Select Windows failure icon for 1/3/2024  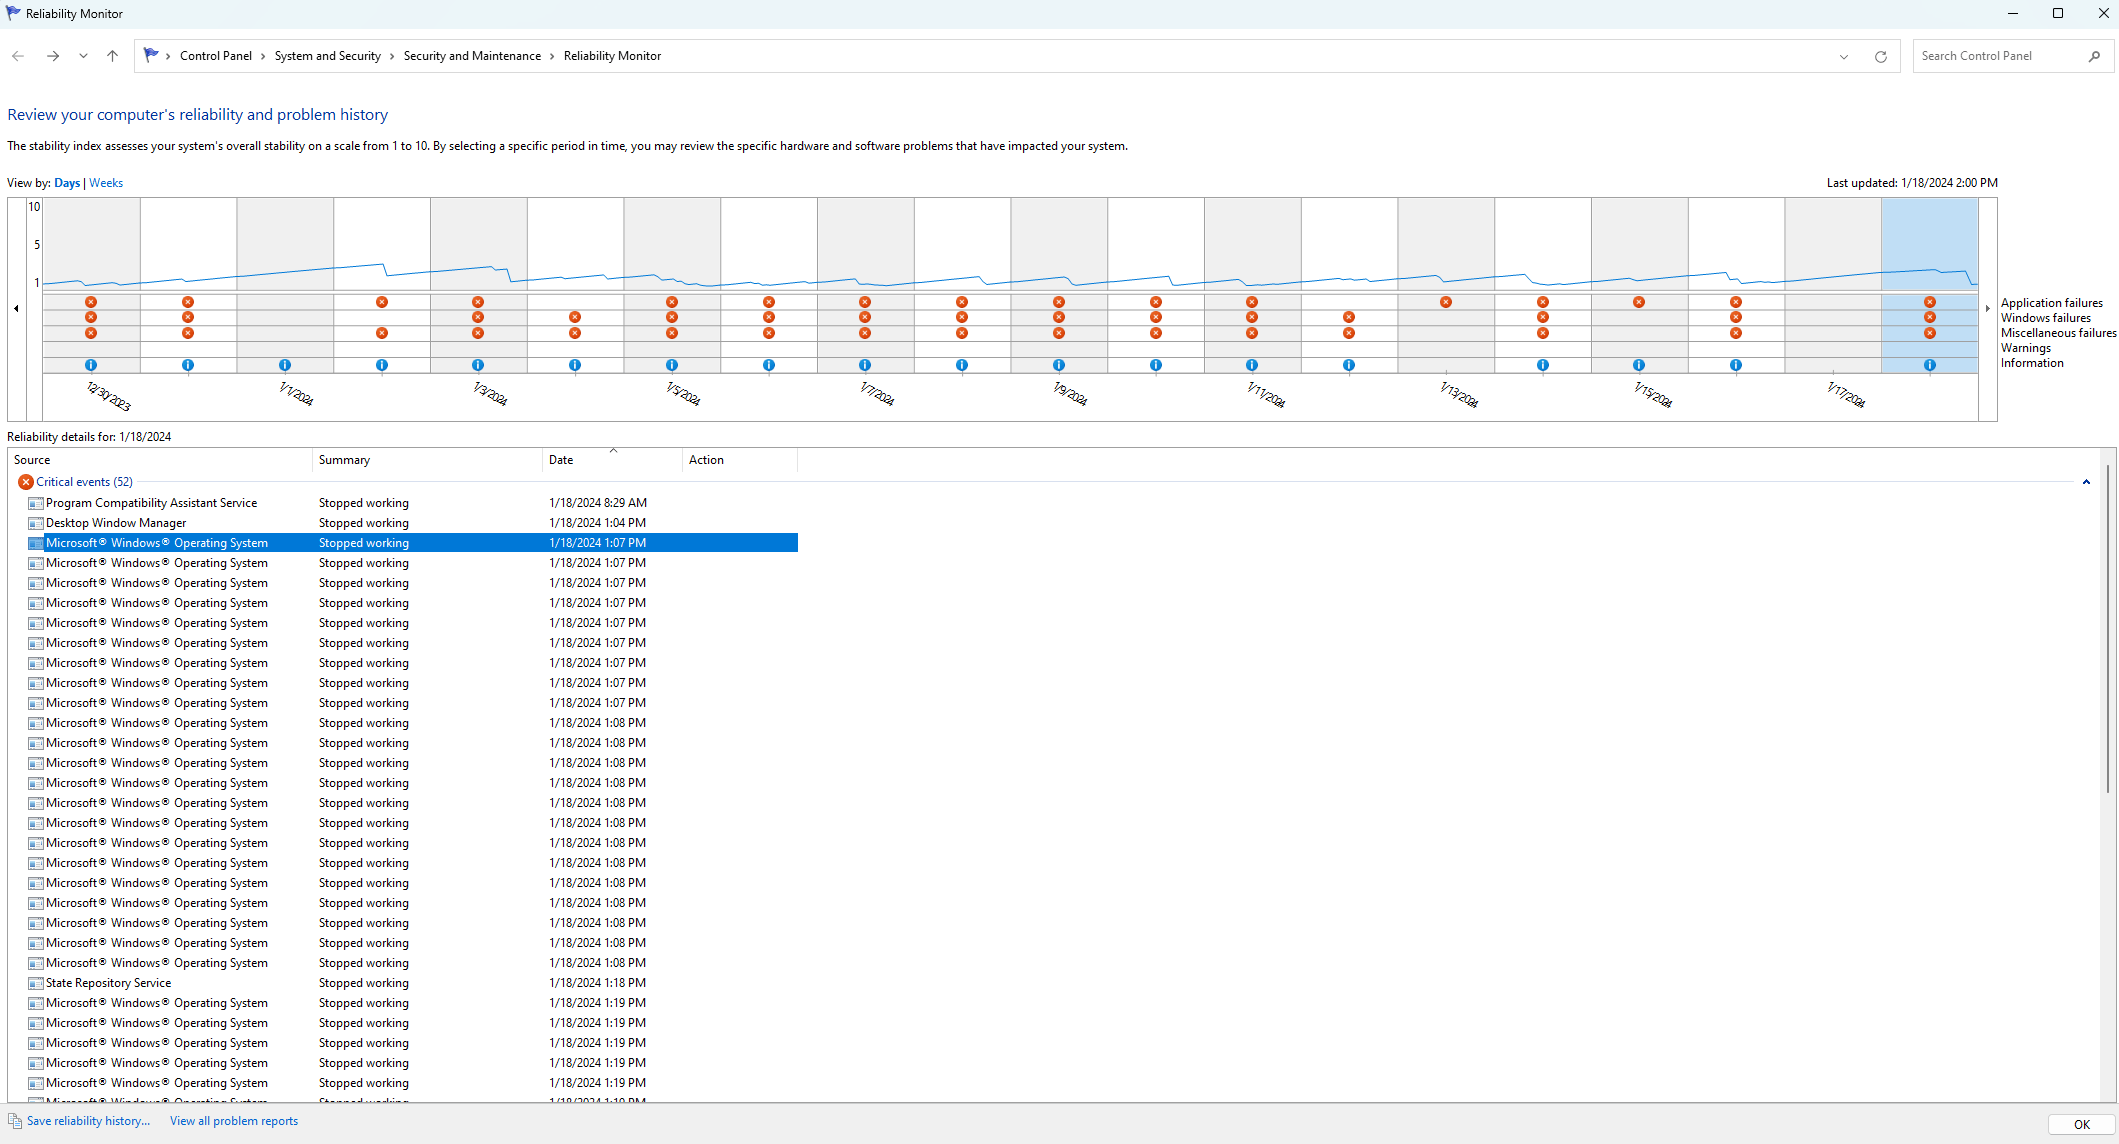tap(478, 317)
